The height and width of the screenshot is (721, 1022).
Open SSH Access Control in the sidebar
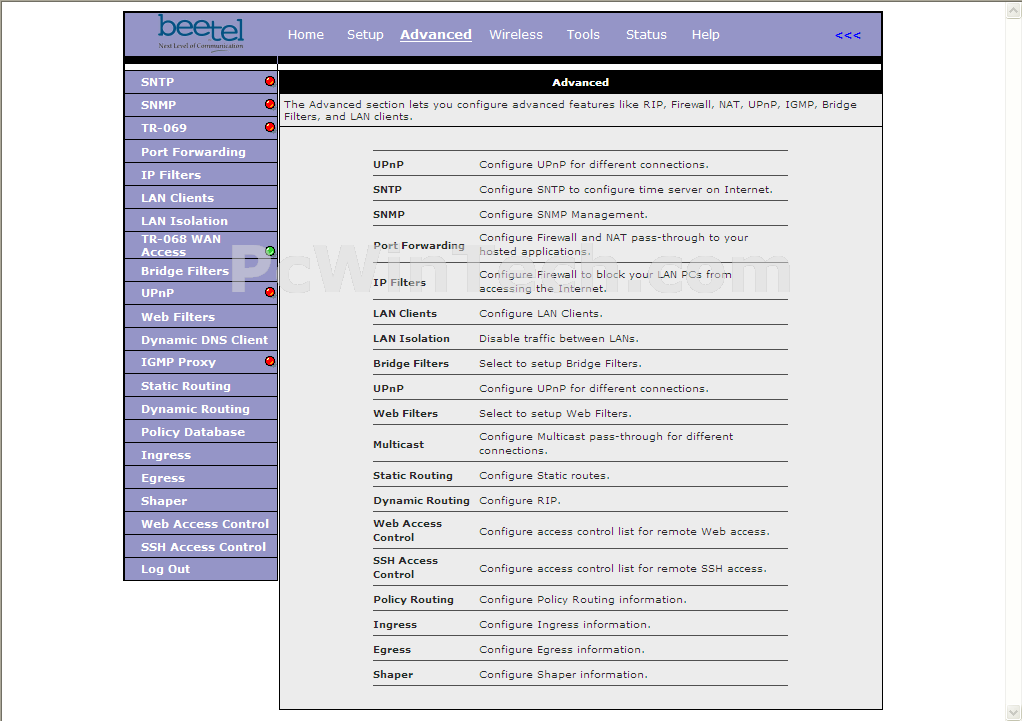tap(203, 547)
